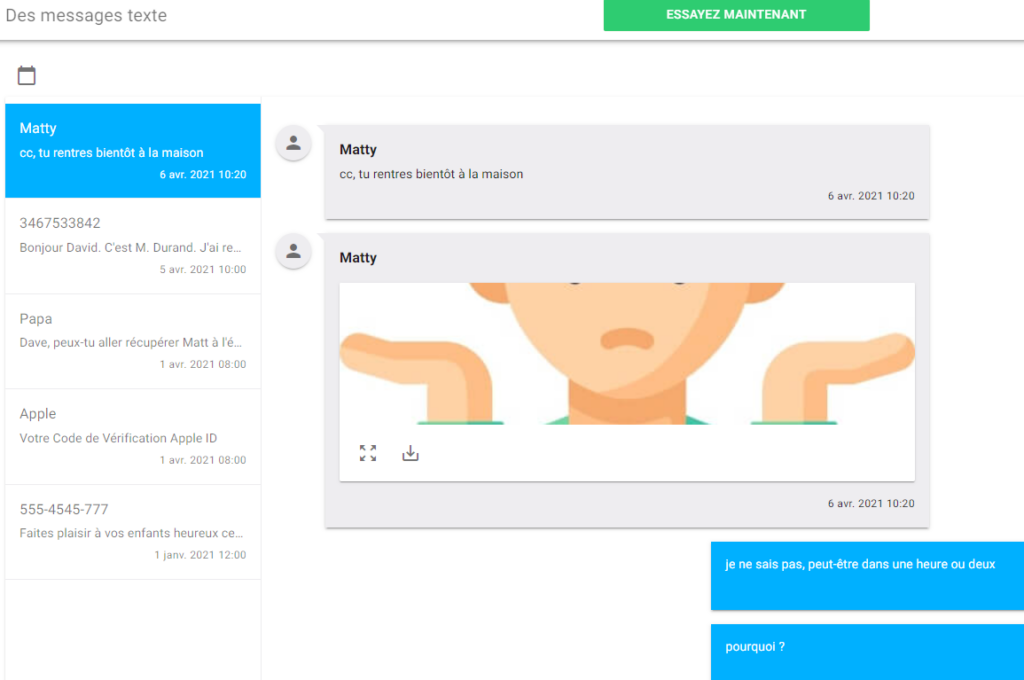Open the 3467533842 conversation
This screenshot has width=1024, height=680.
click(x=133, y=246)
